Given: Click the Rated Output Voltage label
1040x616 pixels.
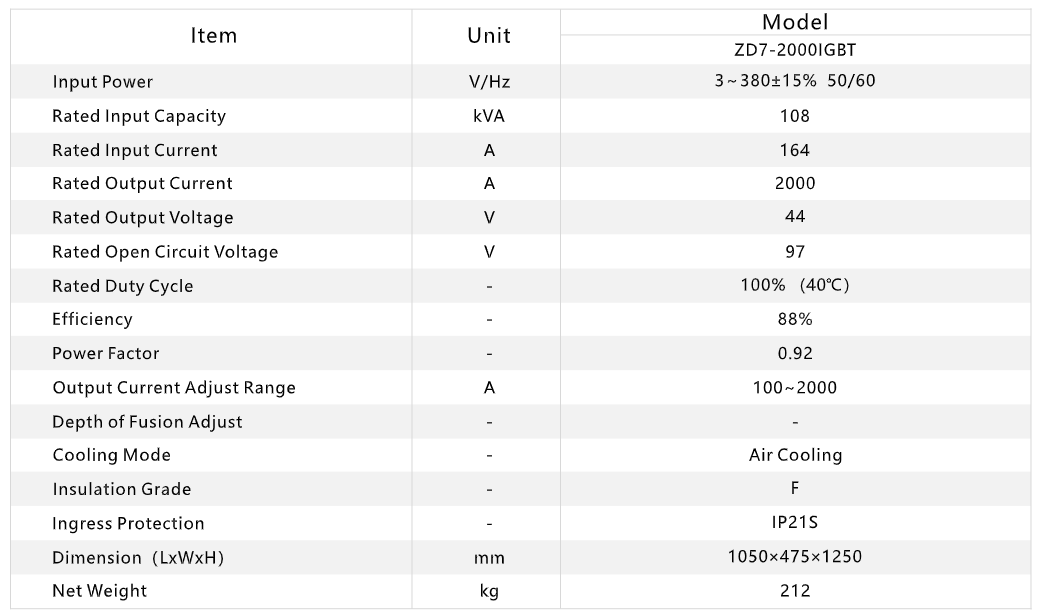Looking at the screenshot, I should [x=143, y=218].
